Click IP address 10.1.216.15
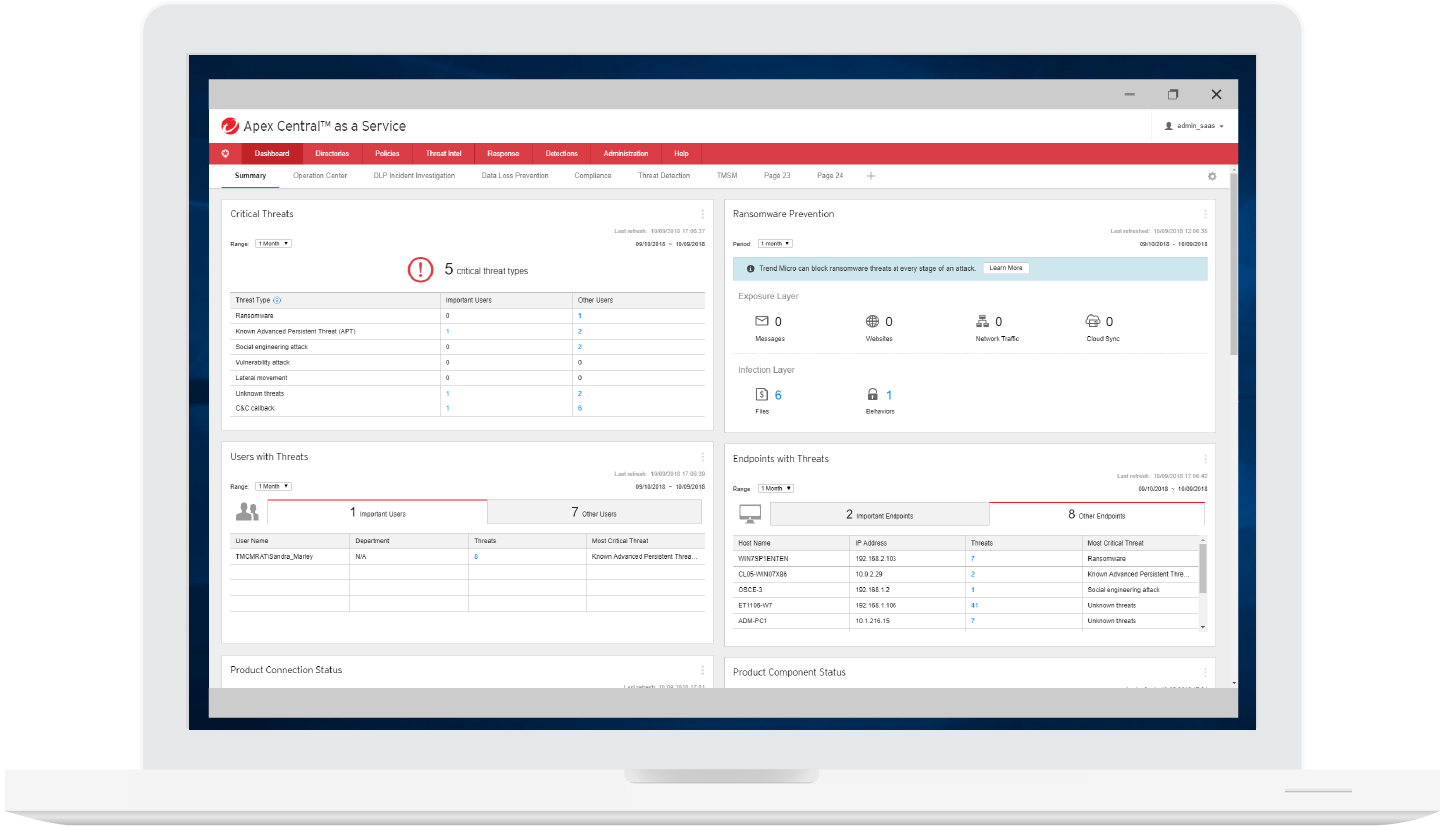This screenshot has width=1440, height=826. coord(872,621)
